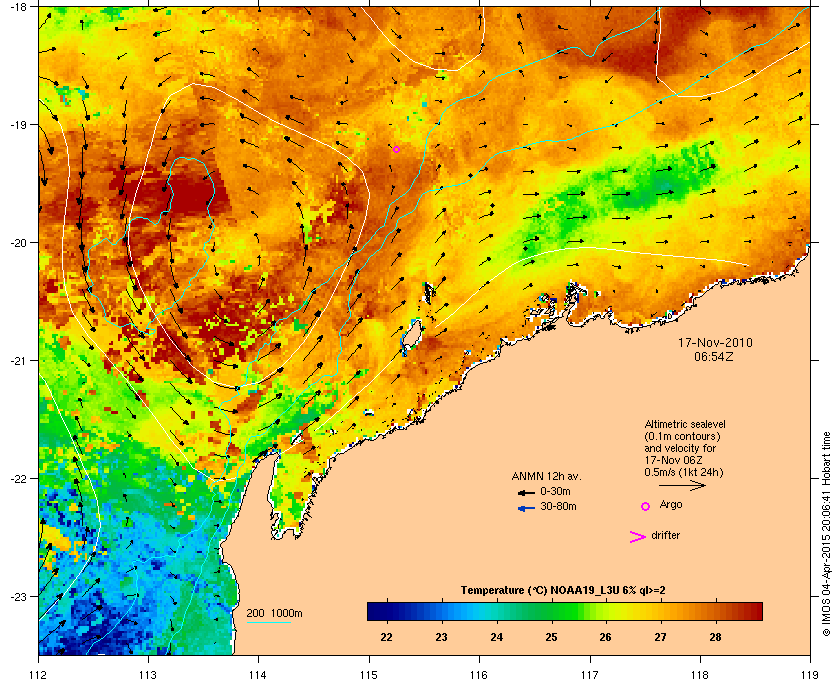Click the 'and velocity for' legend line
Viewport: 840px width, 680px height.
(x=680, y=448)
